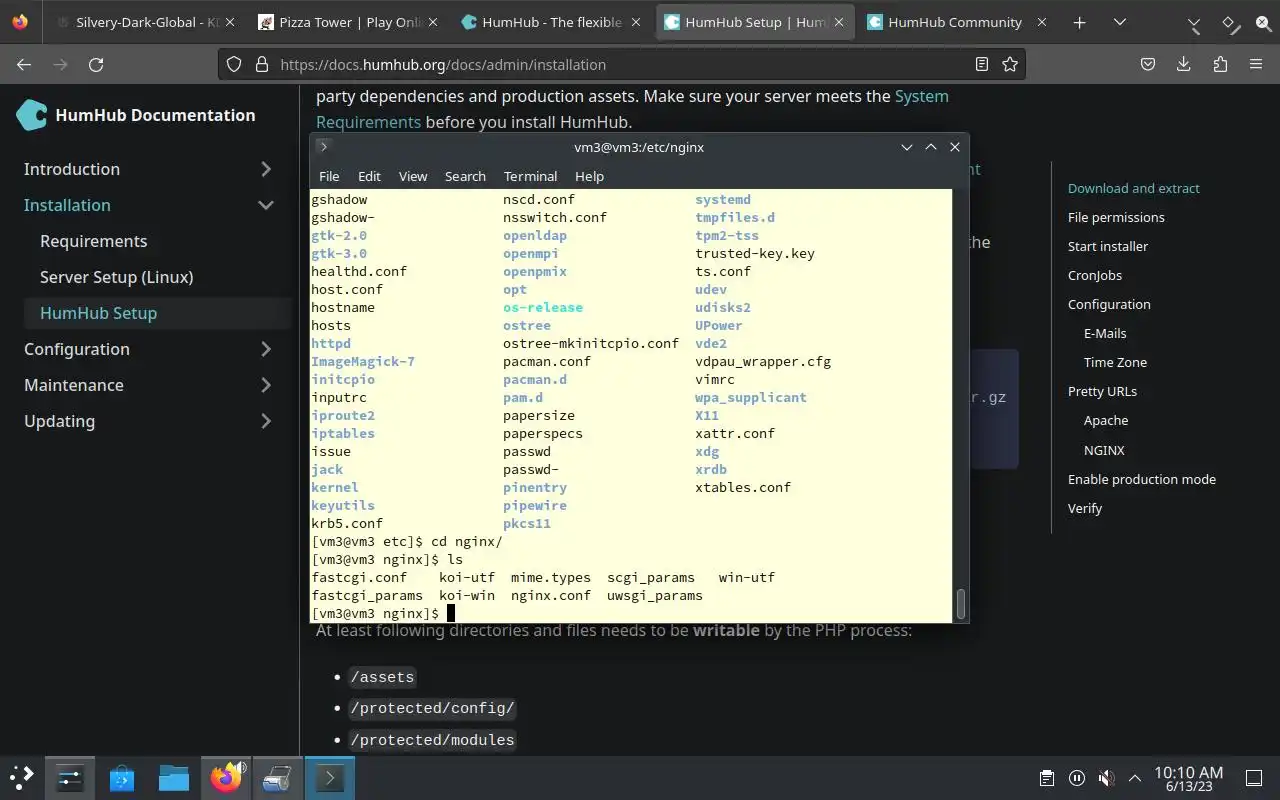Click the padlock site security icon
The height and width of the screenshot is (800, 1280).
(262, 64)
